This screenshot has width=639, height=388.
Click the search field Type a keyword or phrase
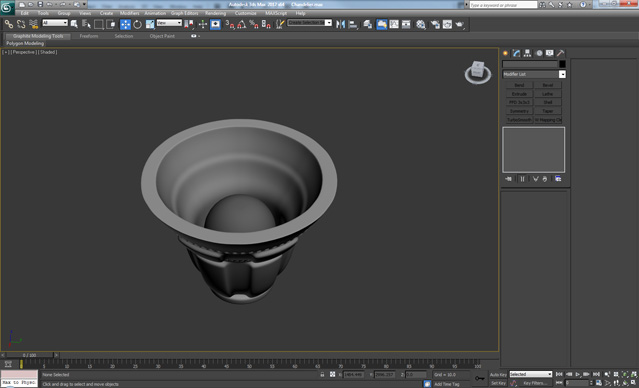(503, 4)
